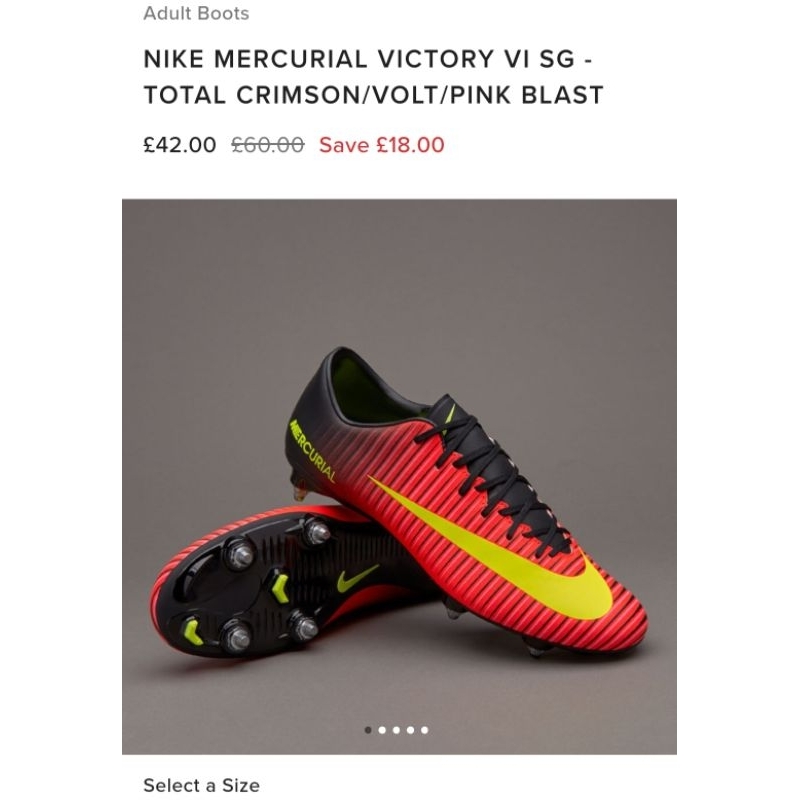Image resolution: width=800 pixels, height=800 pixels.
Task: Go to the second product image dot
Action: click(382, 730)
